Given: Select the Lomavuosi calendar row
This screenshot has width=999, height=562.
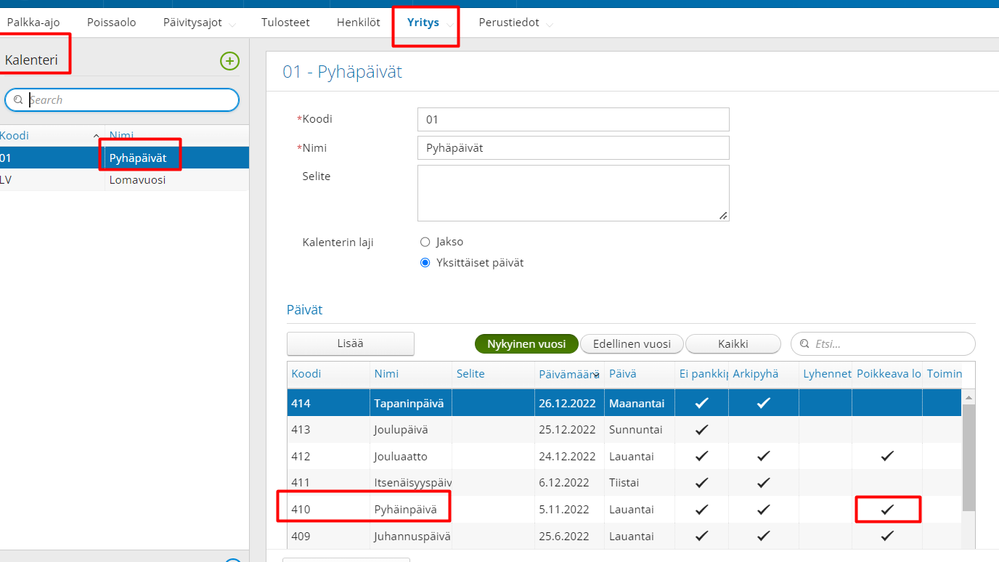Looking at the screenshot, I should point(124,180).
